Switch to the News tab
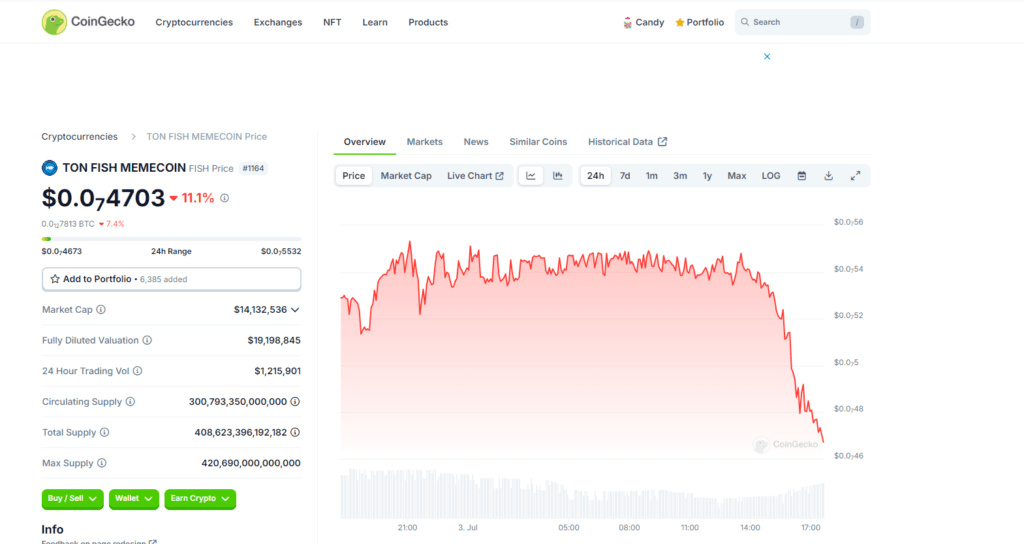 click(475, 142)
